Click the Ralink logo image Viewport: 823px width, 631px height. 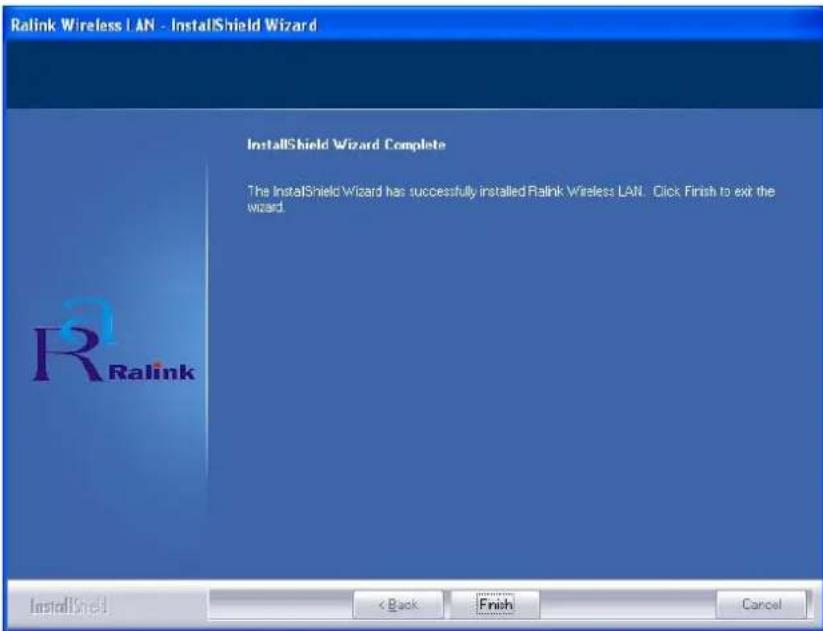point(113,340)
